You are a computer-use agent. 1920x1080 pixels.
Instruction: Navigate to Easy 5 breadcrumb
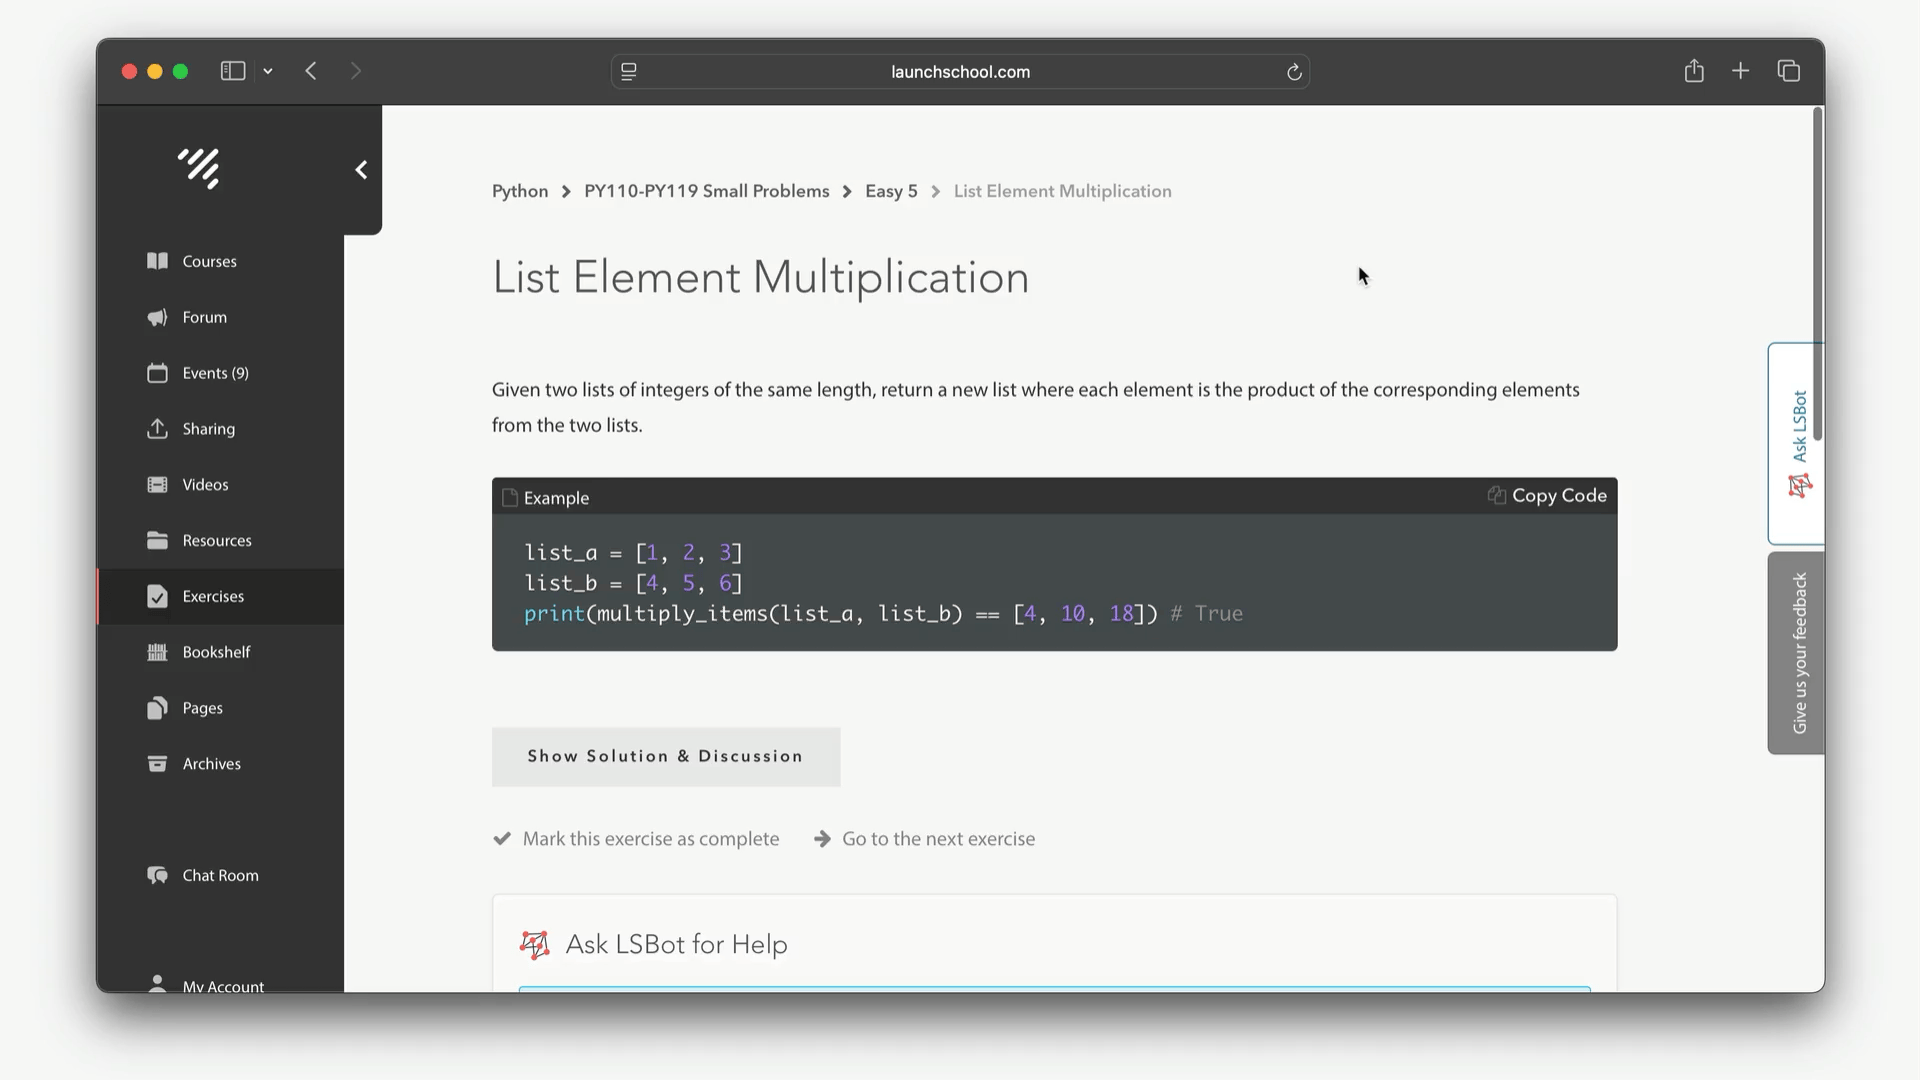[x=890, y=191]
